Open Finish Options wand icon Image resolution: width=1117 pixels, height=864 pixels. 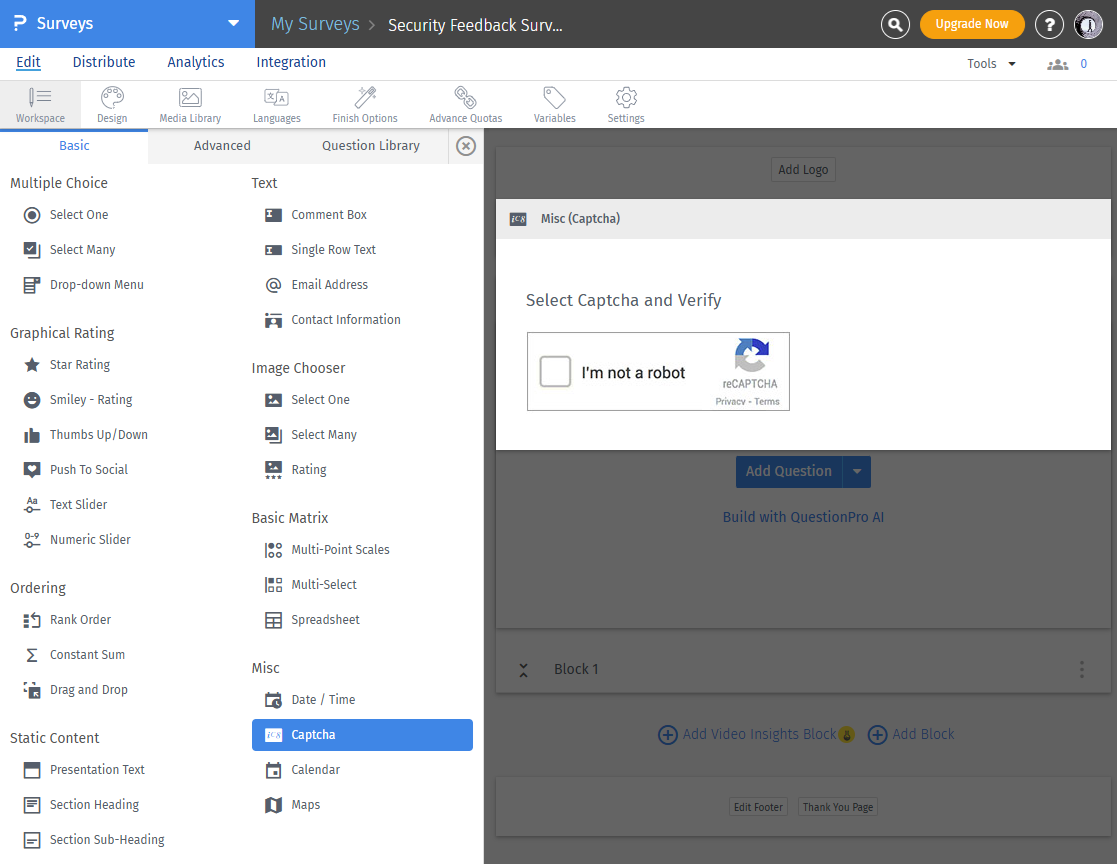coord(365,105)
